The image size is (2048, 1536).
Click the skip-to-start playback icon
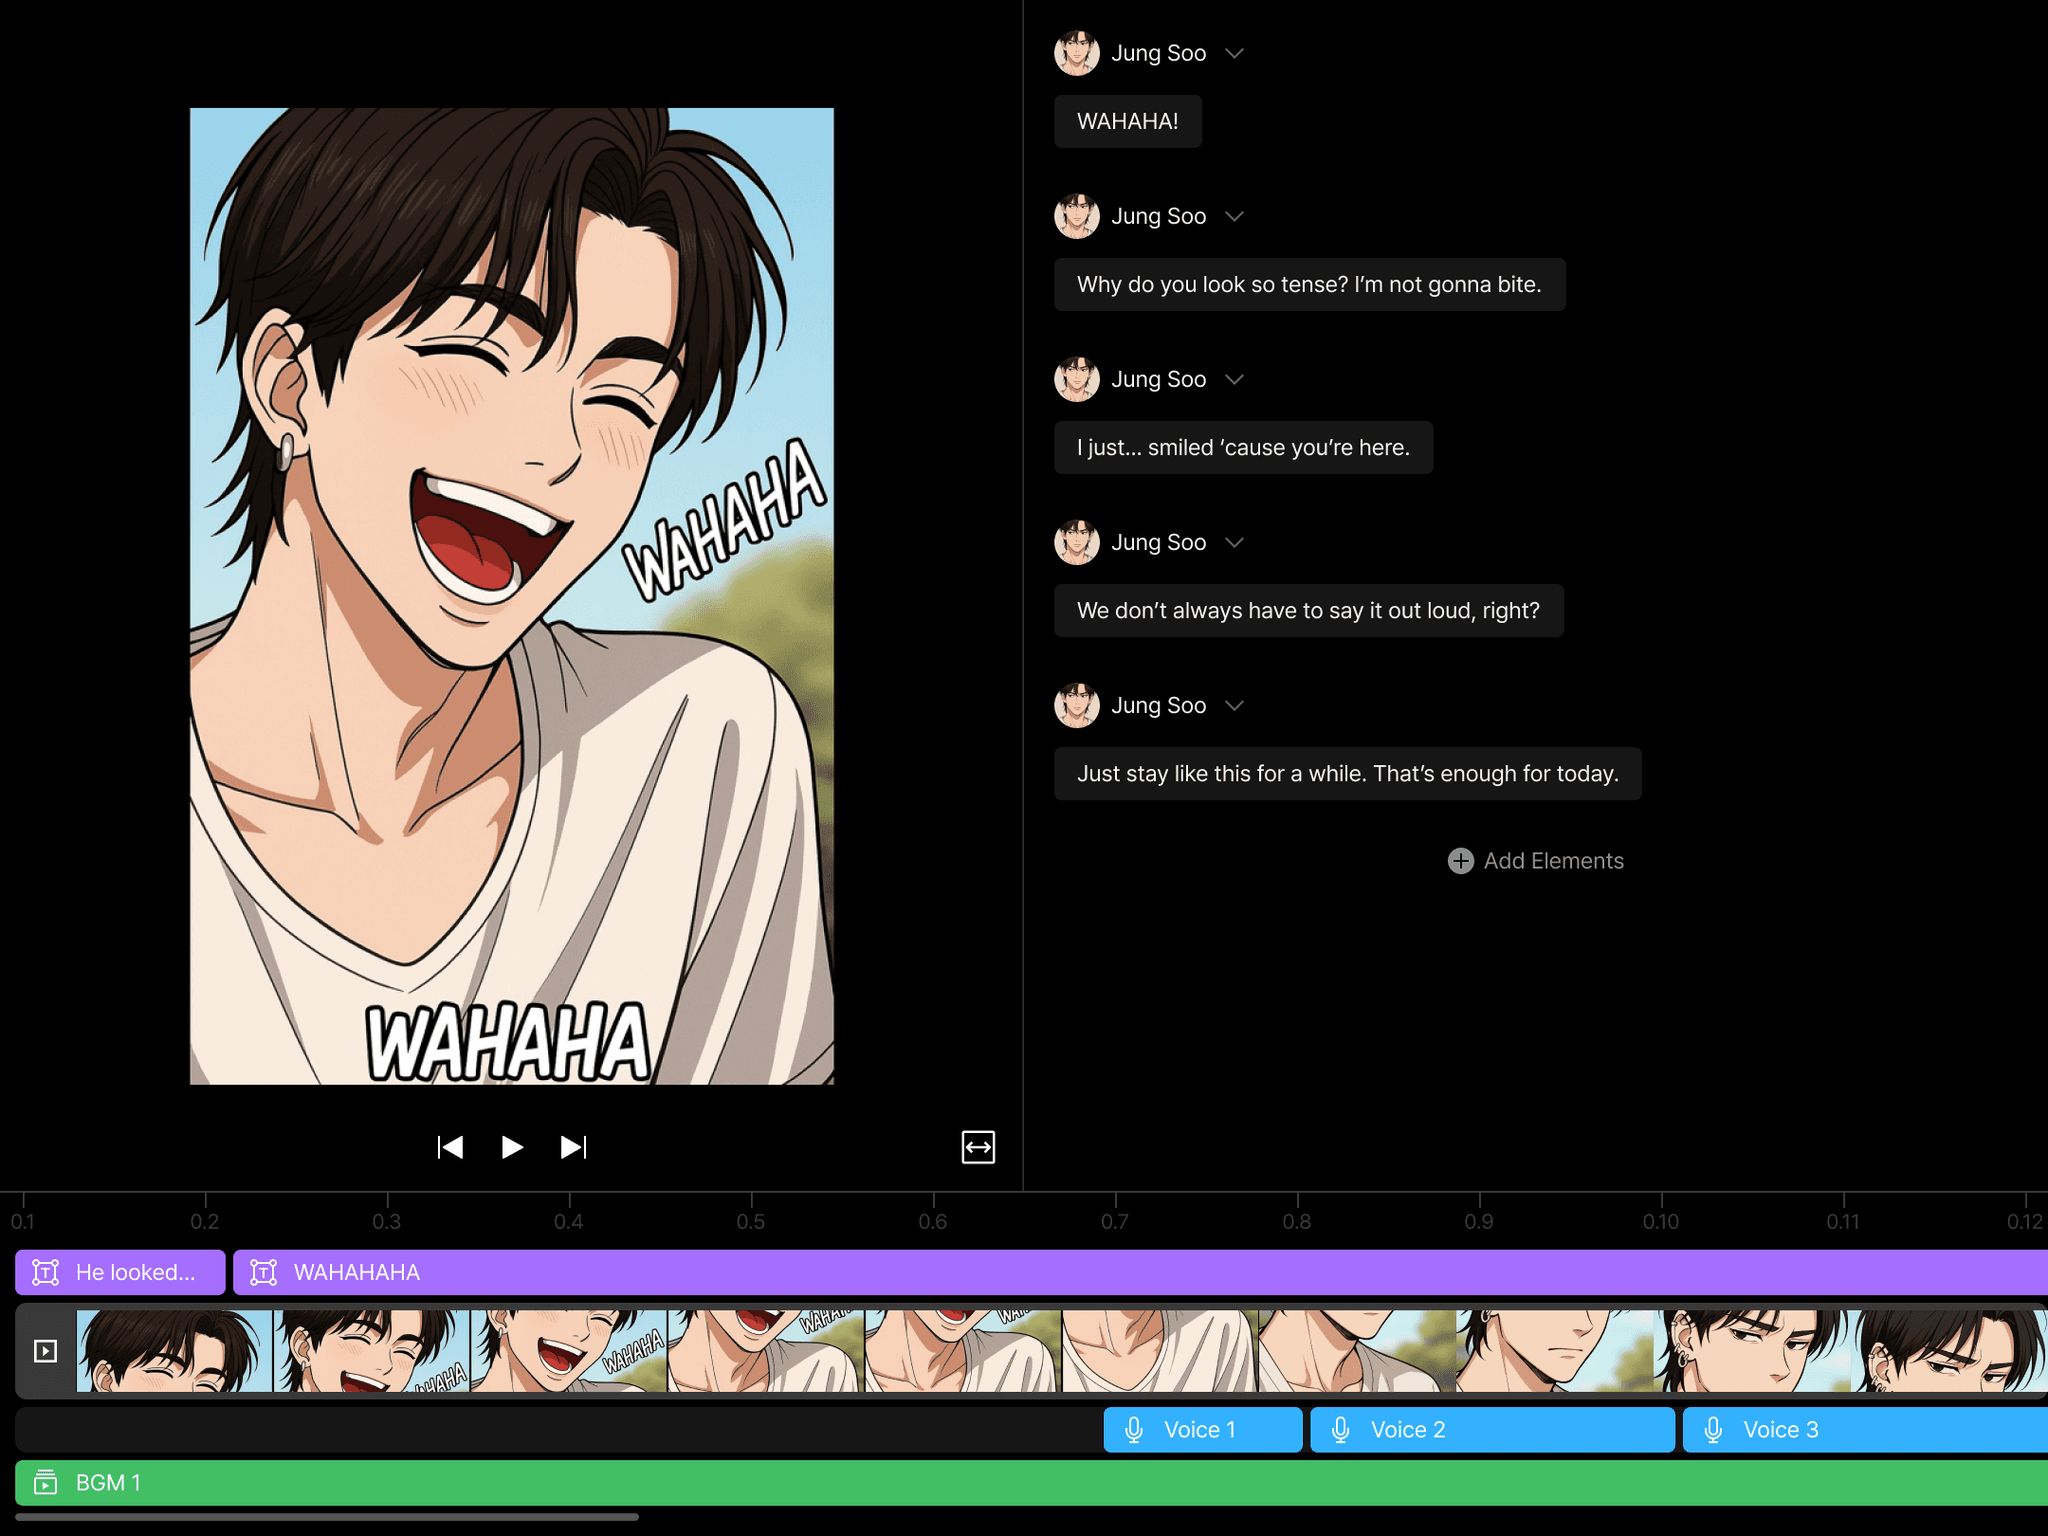[x=450, y=1147]
